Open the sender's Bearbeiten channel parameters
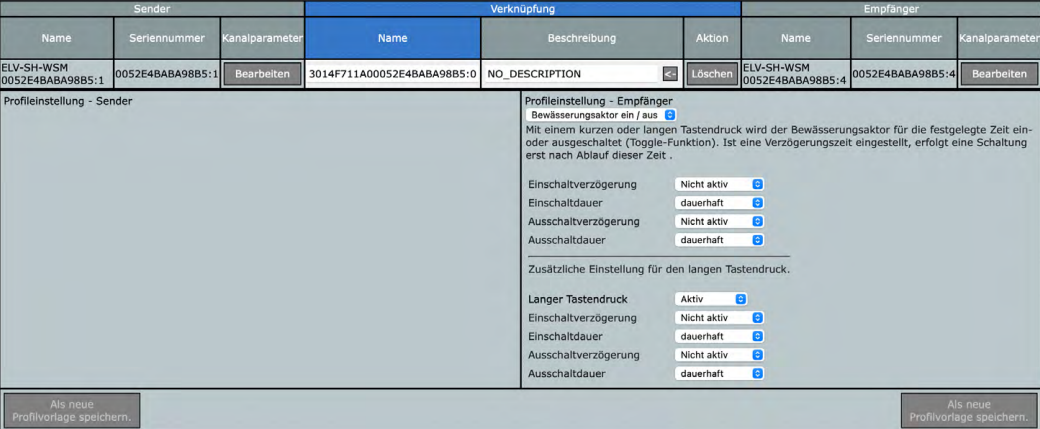Viewport: 1040px width, 429px height. (263, 74)
